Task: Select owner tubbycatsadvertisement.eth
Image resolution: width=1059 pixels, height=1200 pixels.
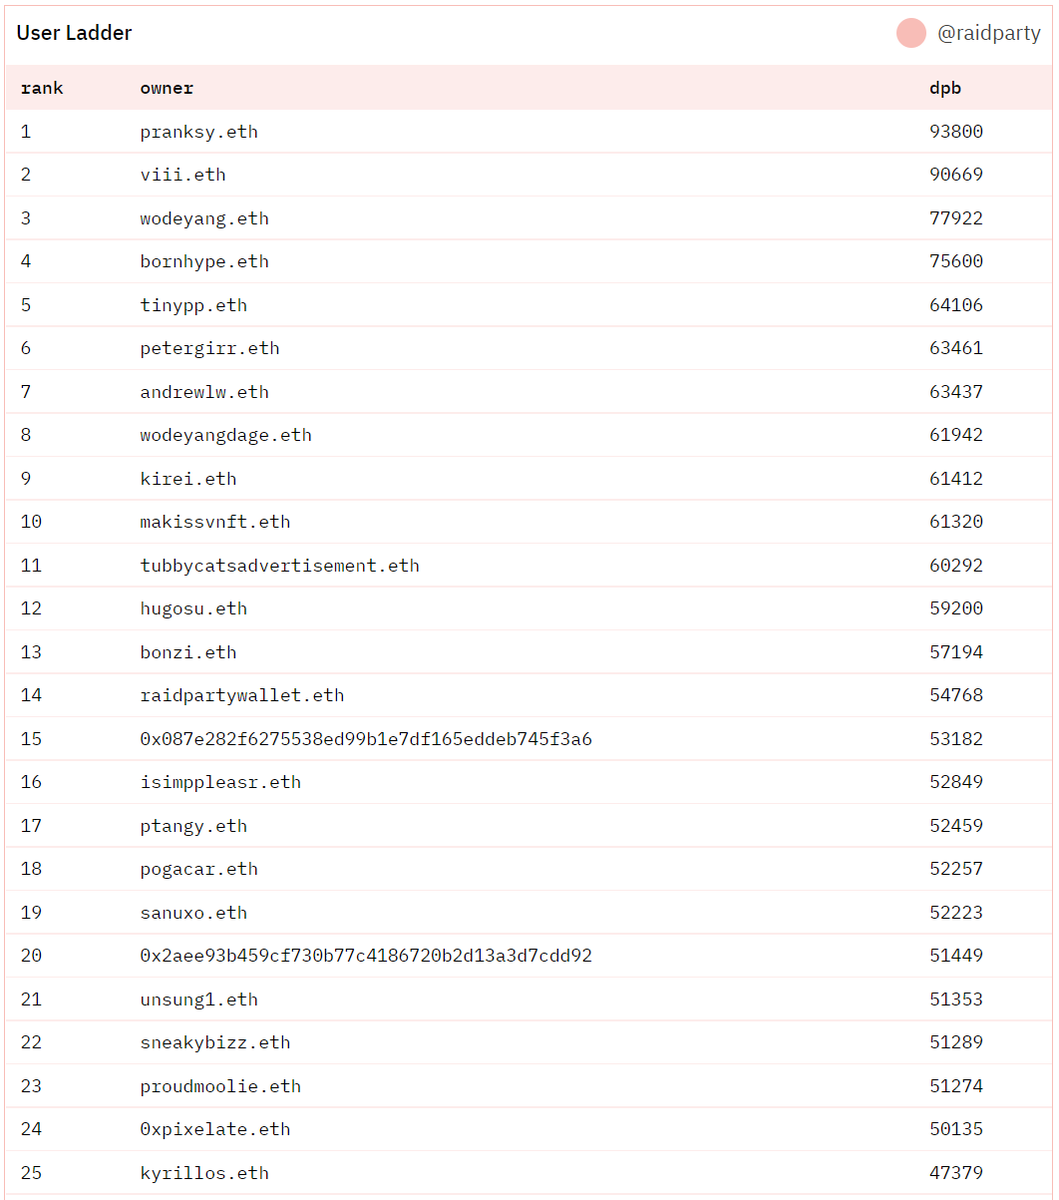Action: (280, 566)
